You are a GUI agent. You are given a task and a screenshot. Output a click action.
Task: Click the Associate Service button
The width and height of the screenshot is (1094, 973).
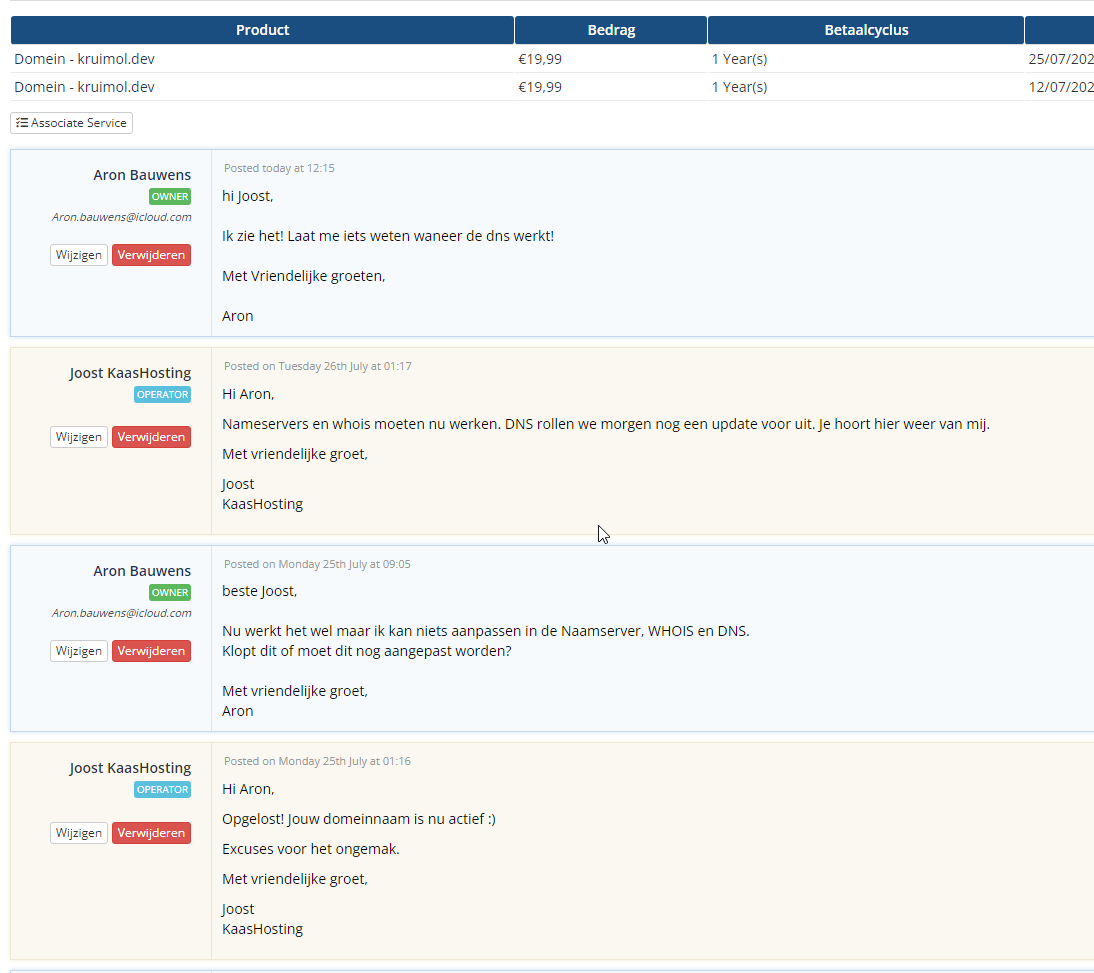point(72,123)
